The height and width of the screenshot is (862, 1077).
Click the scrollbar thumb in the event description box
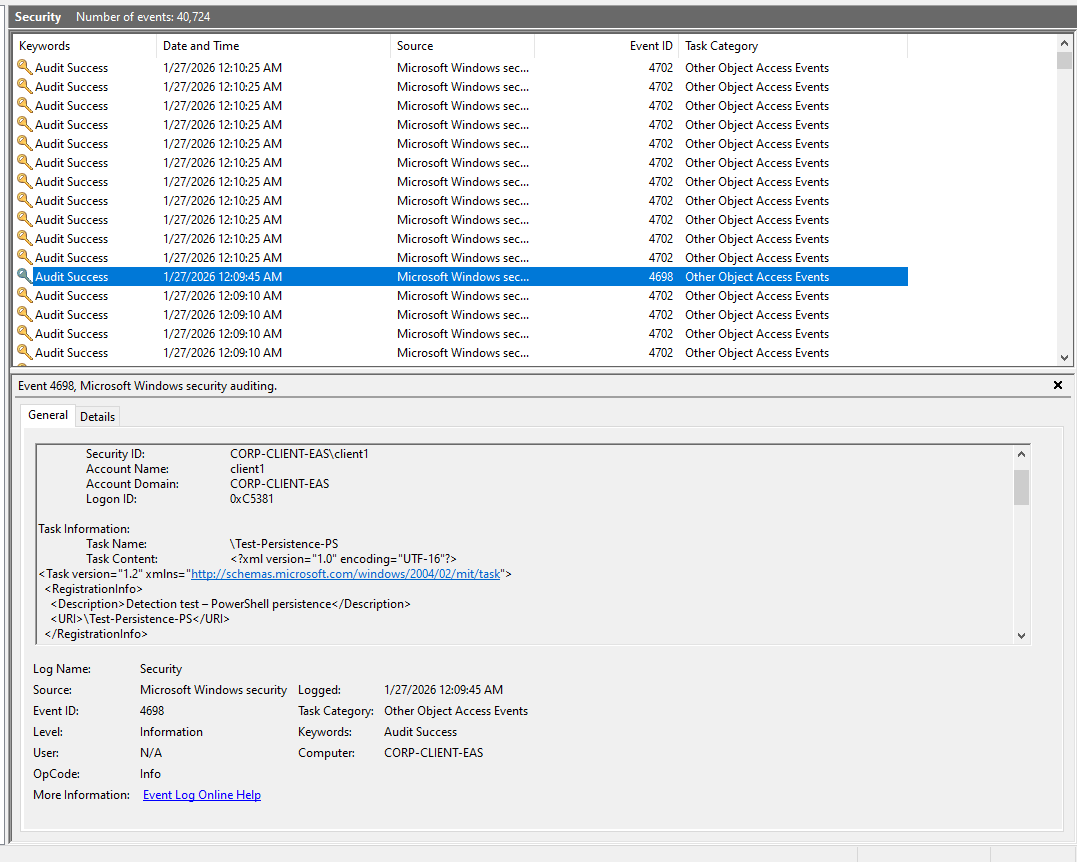[x=1021, y=487]
